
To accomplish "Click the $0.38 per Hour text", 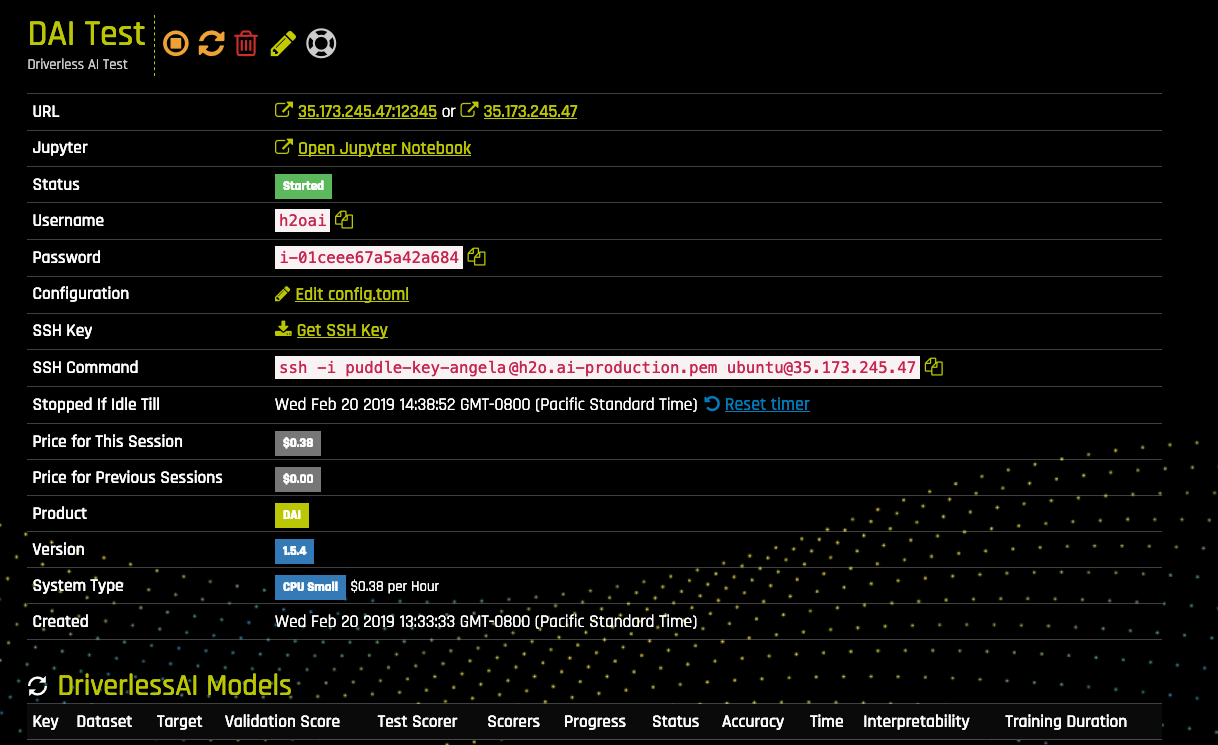I will point(395,586).
